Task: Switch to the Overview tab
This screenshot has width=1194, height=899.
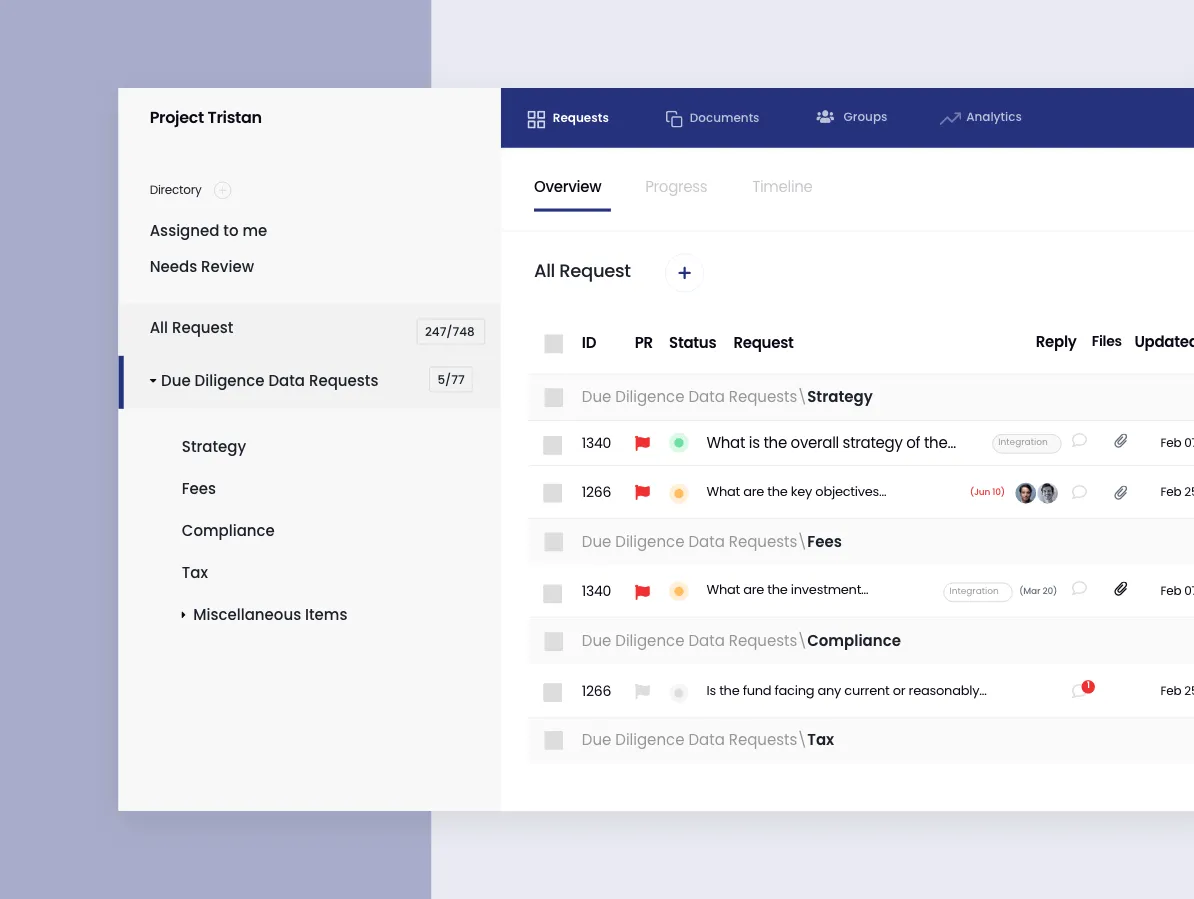Action: point(567,186)
